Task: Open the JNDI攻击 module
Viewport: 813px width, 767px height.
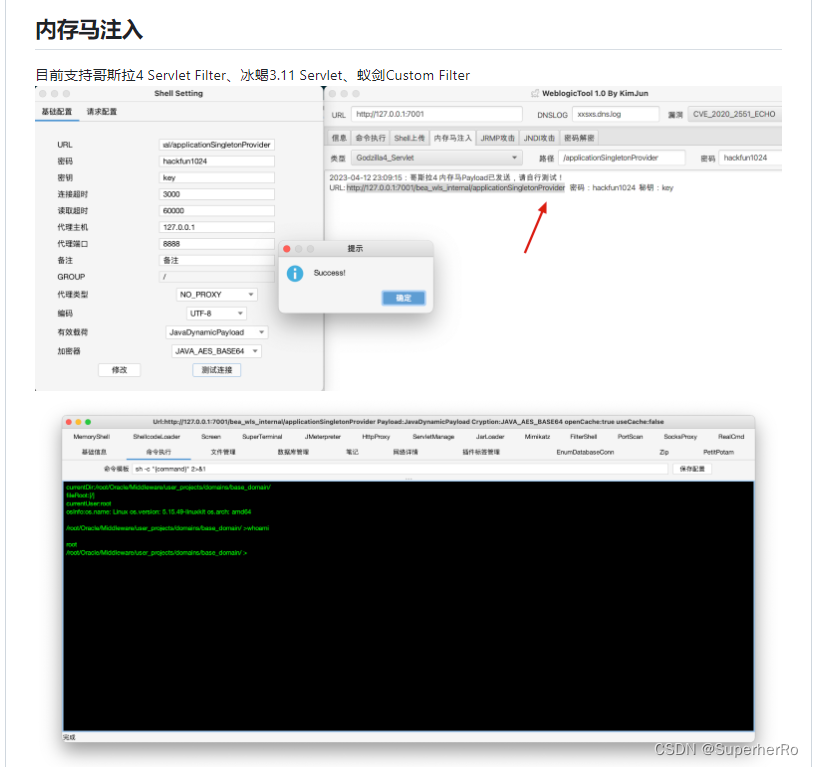Action: coord(535,138)
